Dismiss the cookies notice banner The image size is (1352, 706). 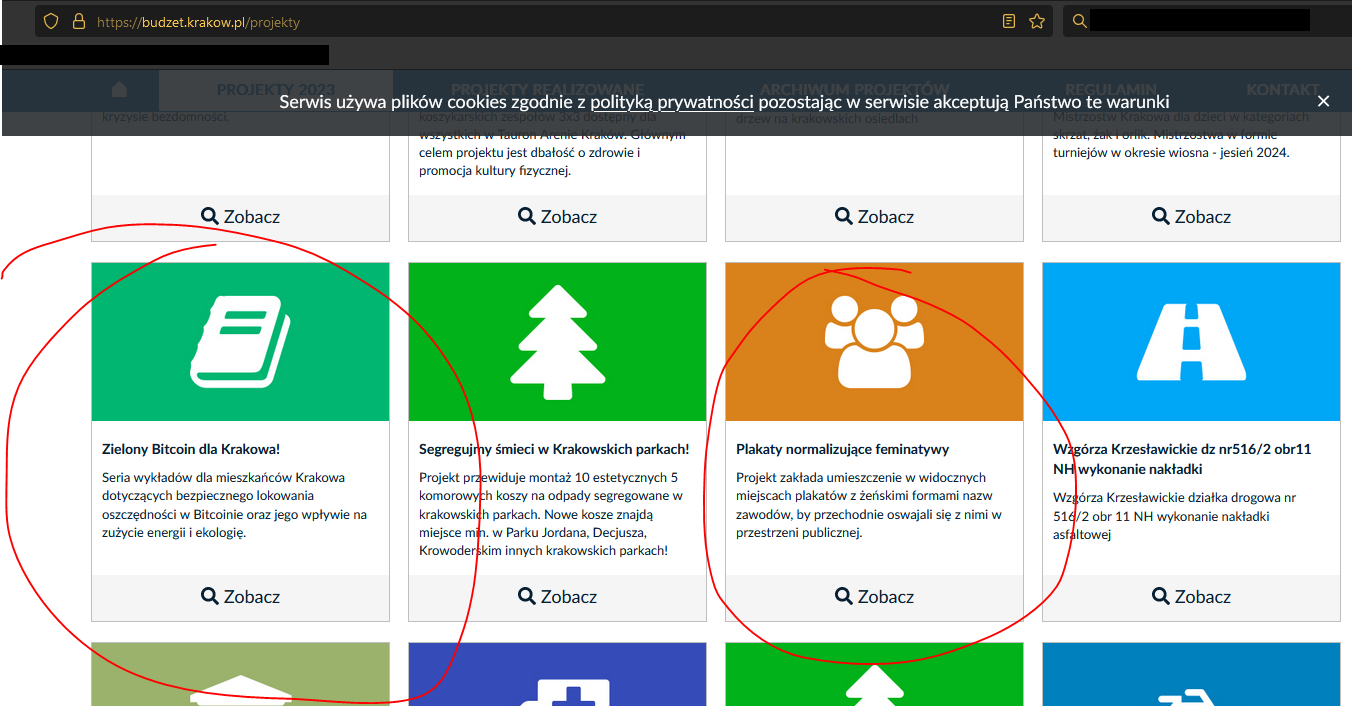click(x=1323, y=101)
